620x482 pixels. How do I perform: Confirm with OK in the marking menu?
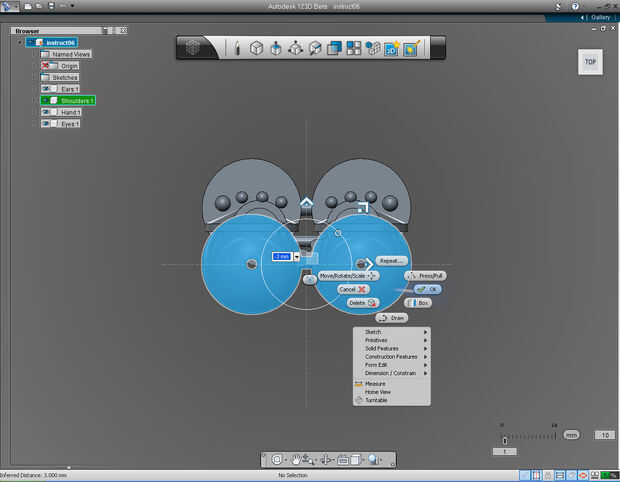click(427, 289)
